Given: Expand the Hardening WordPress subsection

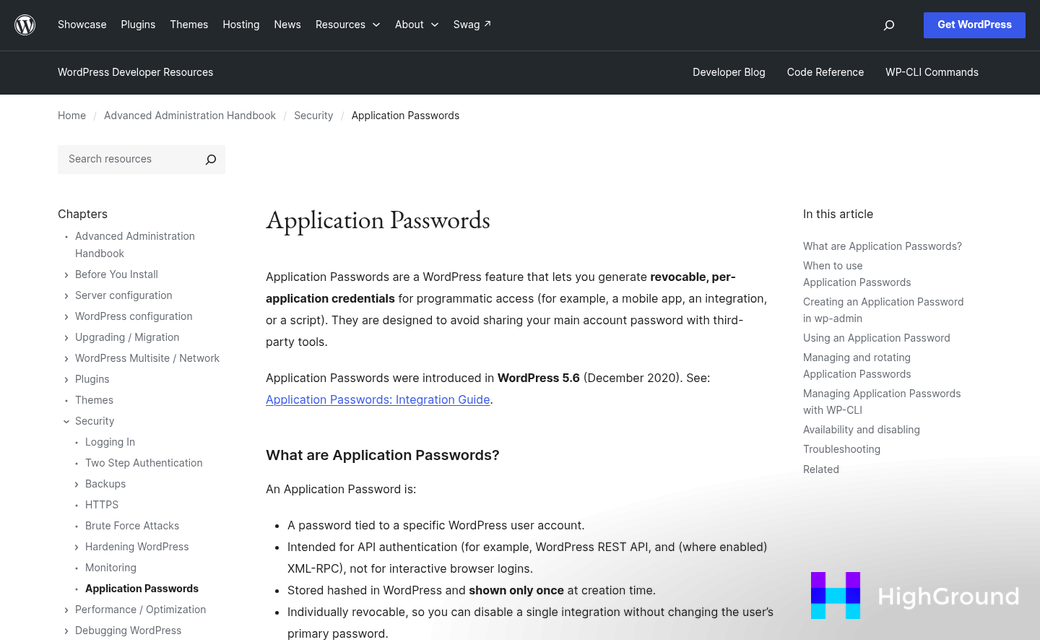Looking at the screenshot, I should click(x=76, y=547).
